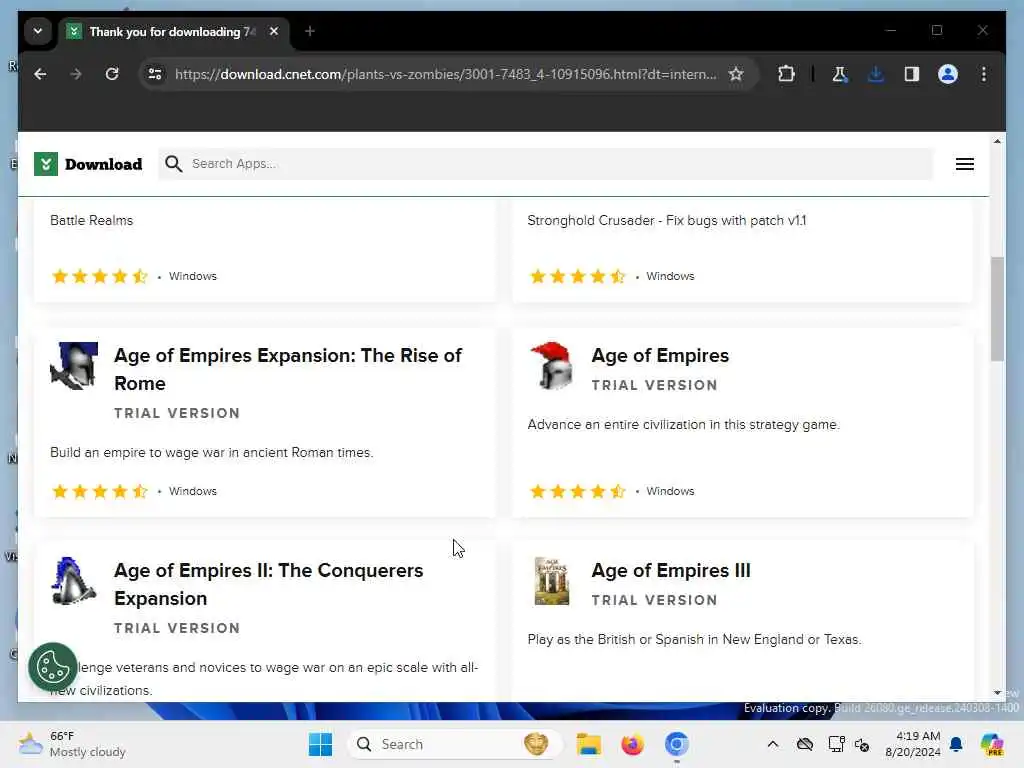Open Age of Empires III link

(670, 571)
